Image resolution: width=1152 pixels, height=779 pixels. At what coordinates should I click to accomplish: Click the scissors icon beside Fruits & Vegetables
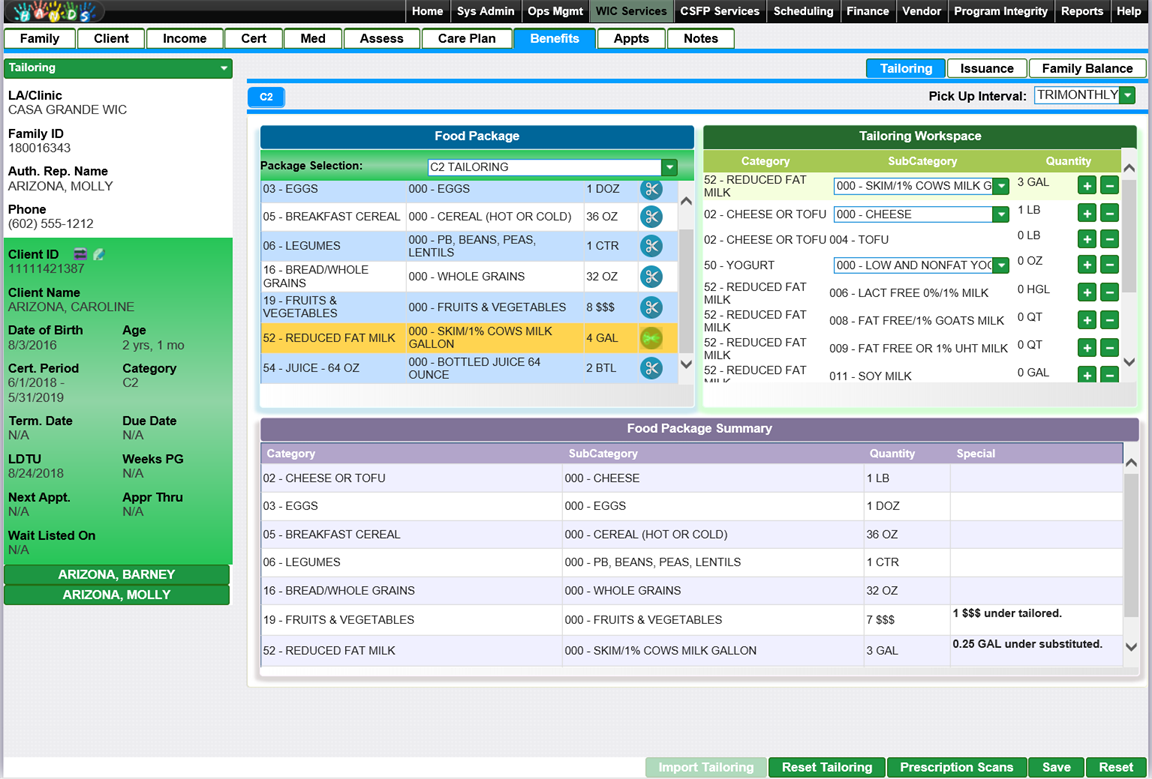point(651,307)
